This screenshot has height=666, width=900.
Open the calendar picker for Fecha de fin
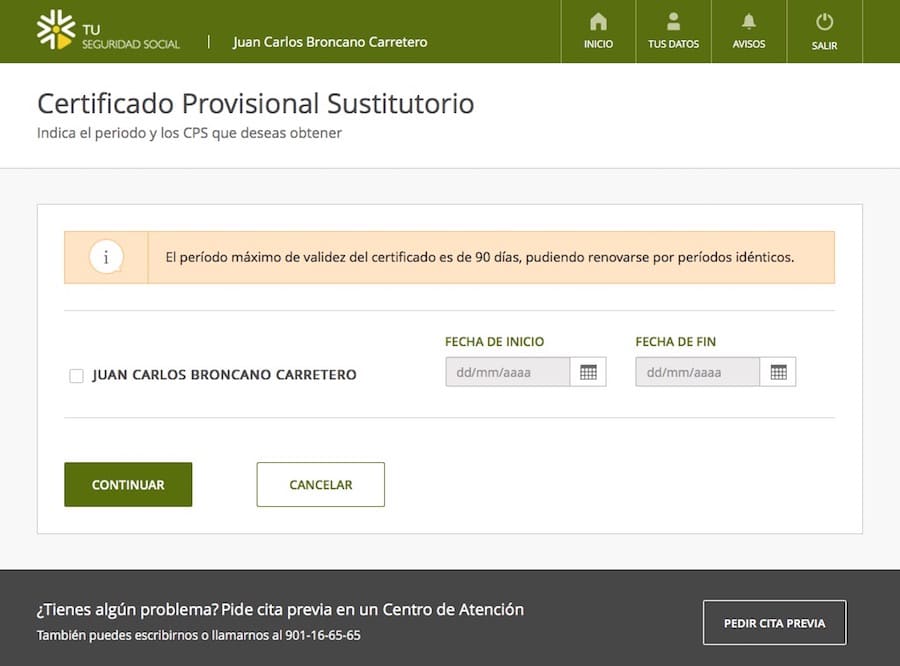(778, 372)
